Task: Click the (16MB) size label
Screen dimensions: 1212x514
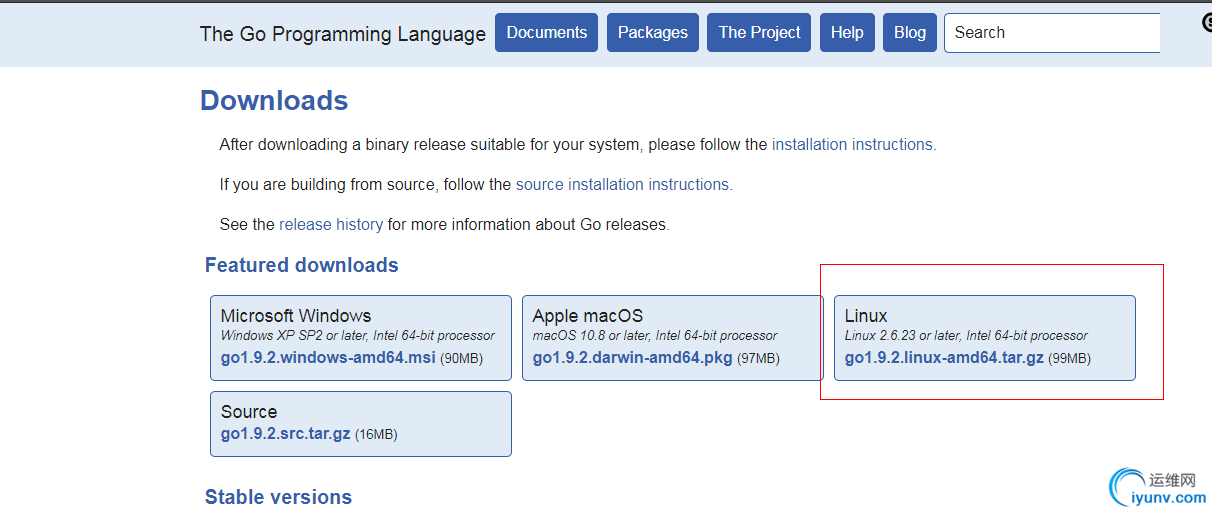Action: 376,435
